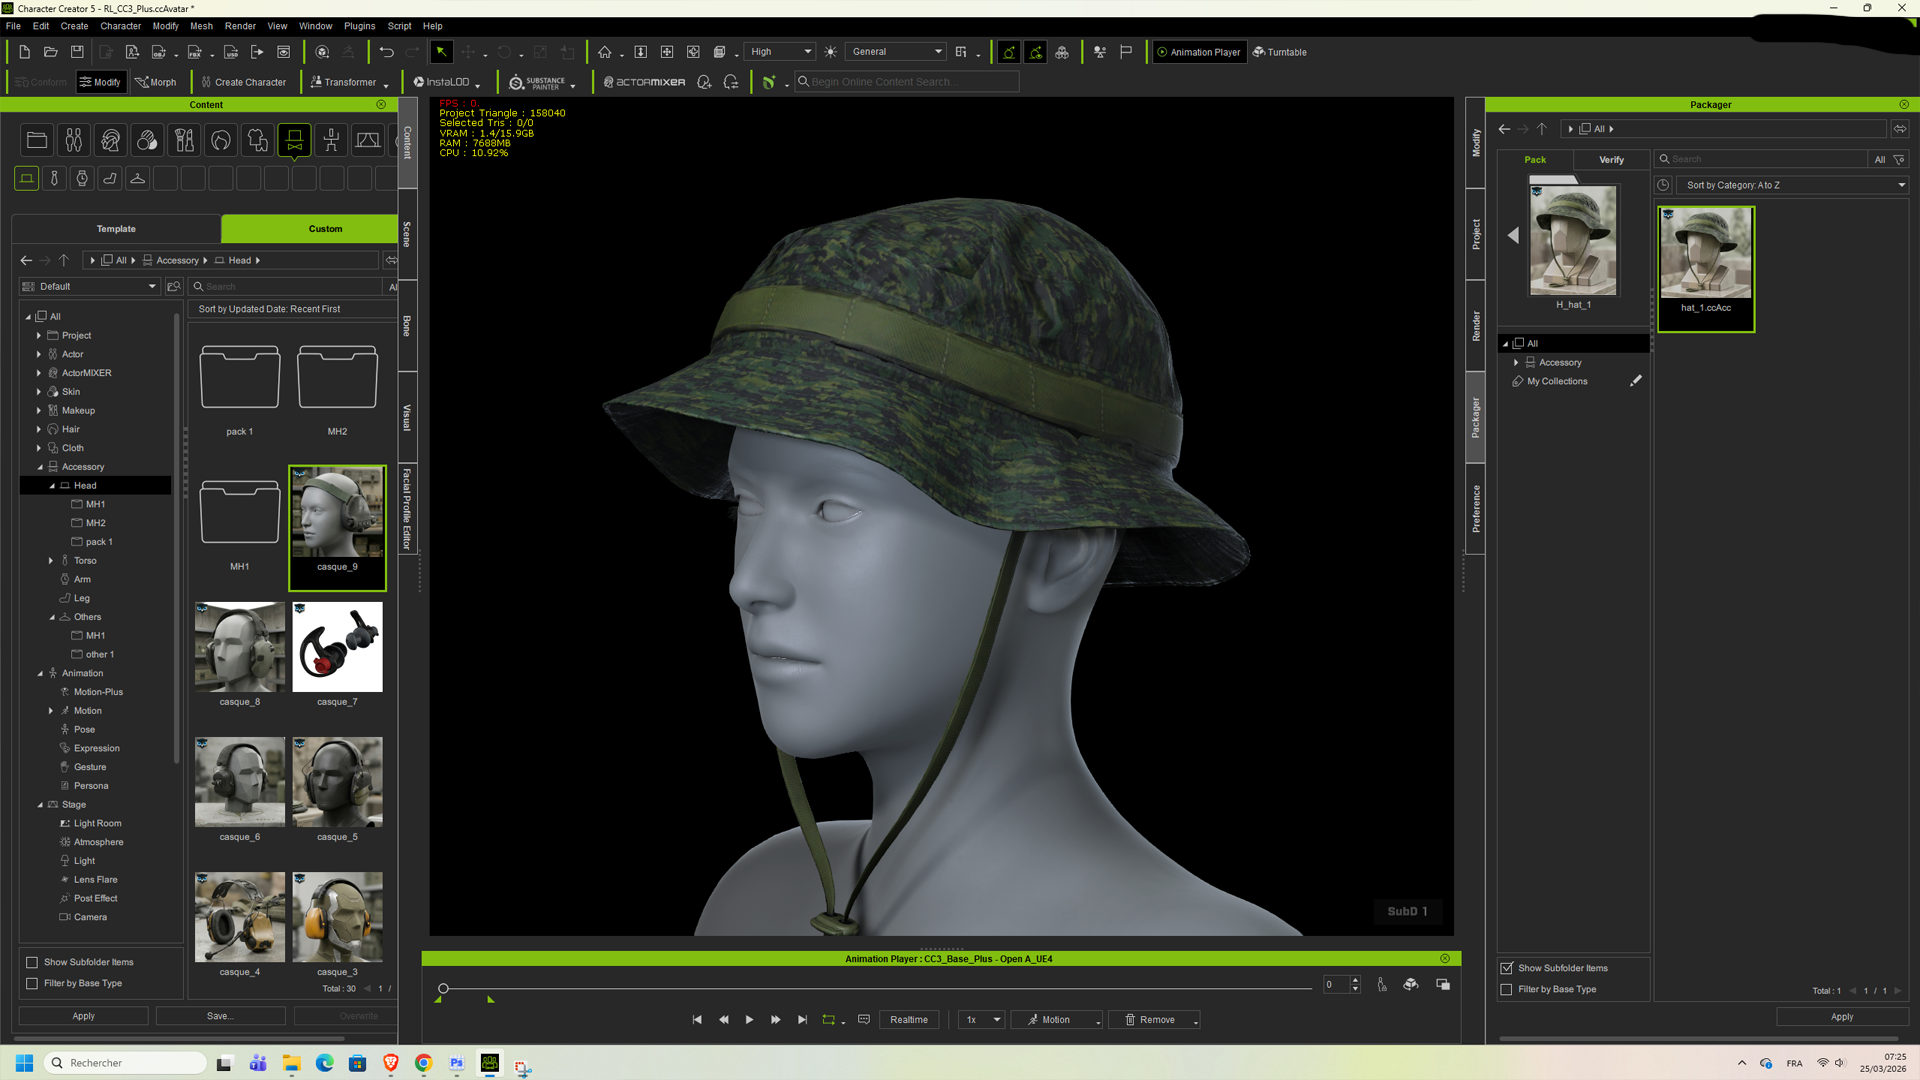Screen dimensions: 1920x1080
Task: Open the 1x playback speed dropdown
Action: pyautogui.click(x=982, y=1020)
